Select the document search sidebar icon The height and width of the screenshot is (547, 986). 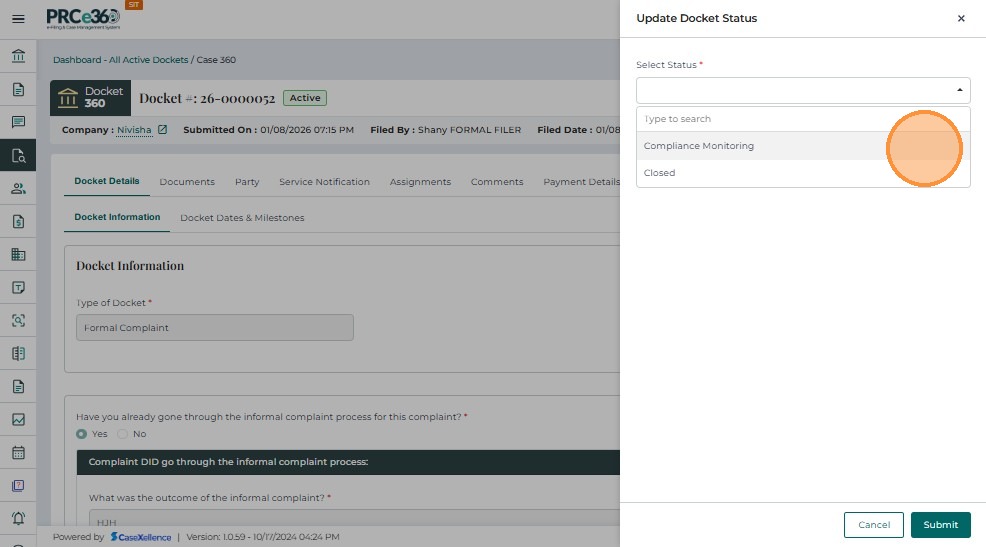coord(18,155)
